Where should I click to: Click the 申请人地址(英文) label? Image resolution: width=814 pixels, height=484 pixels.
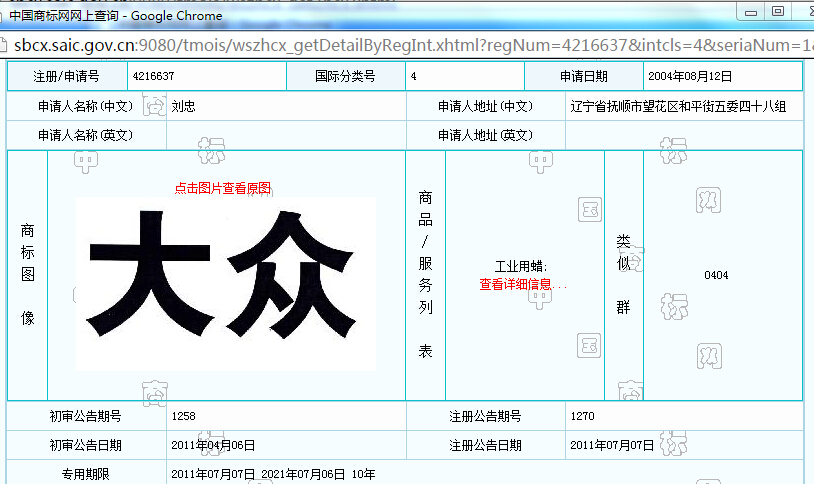485,136
